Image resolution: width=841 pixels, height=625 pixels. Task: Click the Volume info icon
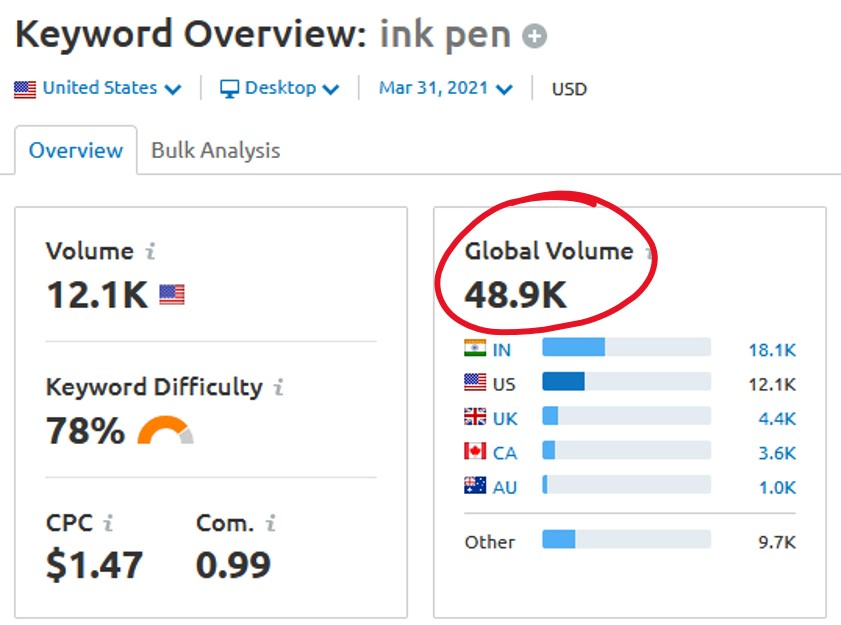pos(151,251)
